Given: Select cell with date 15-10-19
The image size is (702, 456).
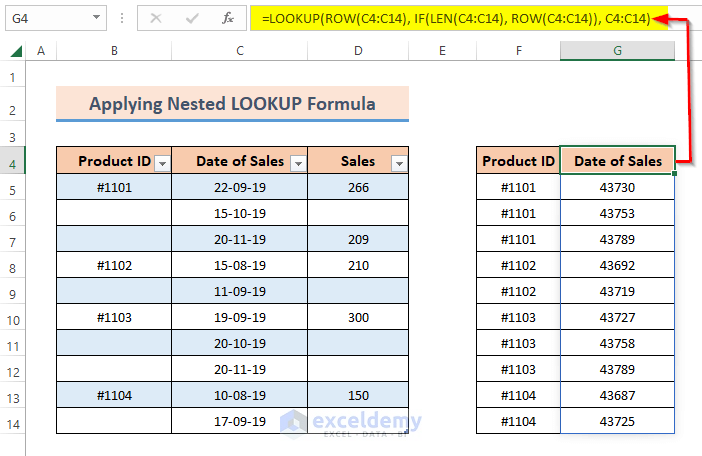Looking at the screenshot, I should 240,213.
